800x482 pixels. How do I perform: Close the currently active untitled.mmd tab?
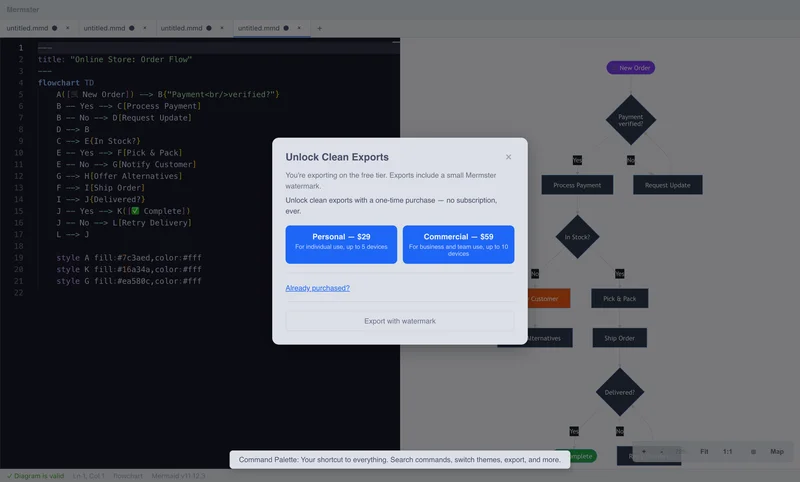point(299,28)
